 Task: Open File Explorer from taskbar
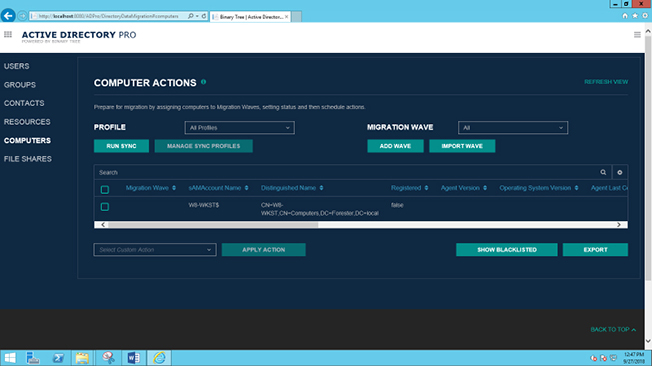82,358
